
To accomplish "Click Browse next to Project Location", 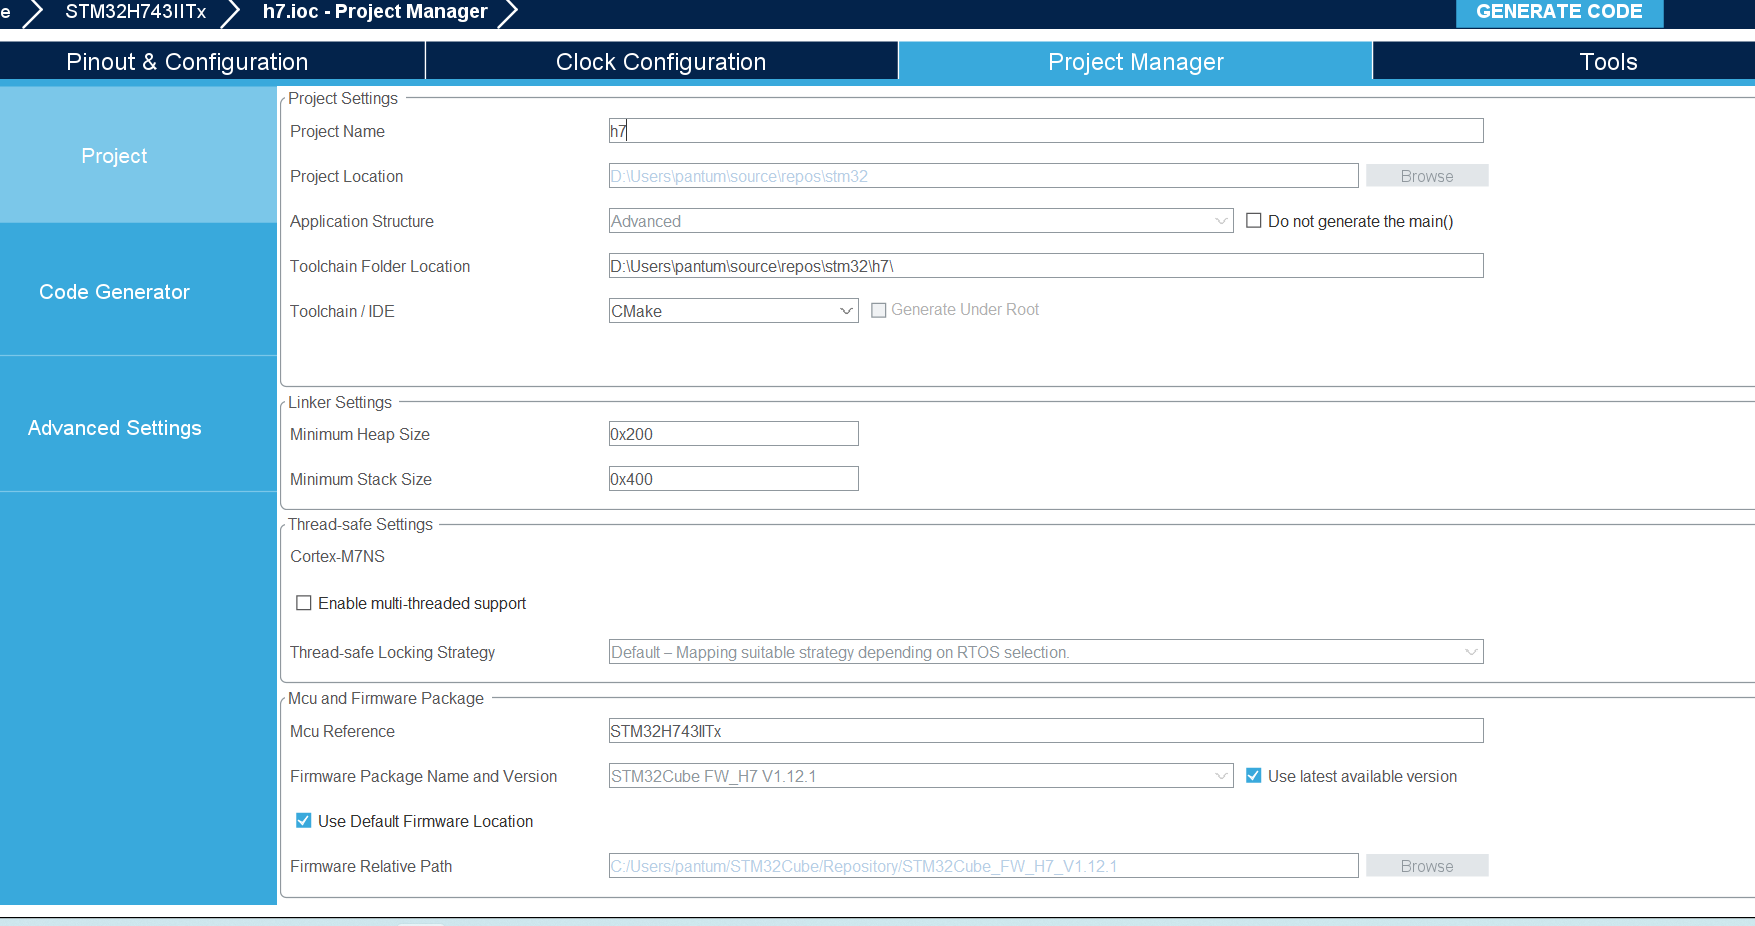I will coord(1427,176).
